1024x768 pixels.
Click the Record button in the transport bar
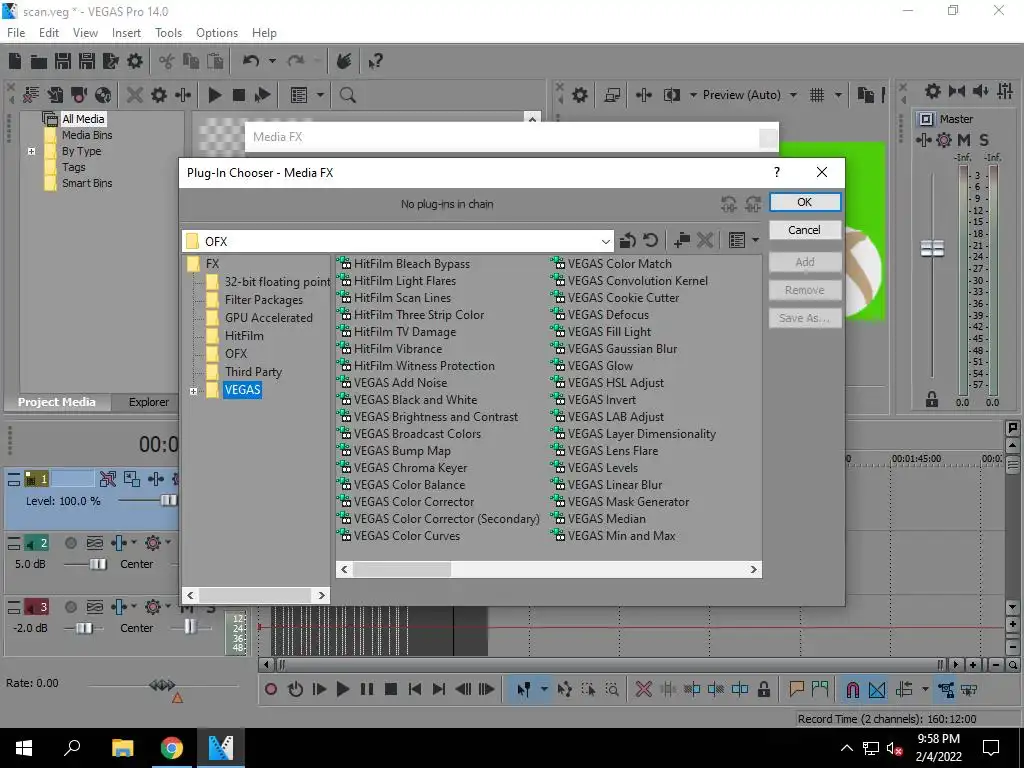[x=271, y=689]
